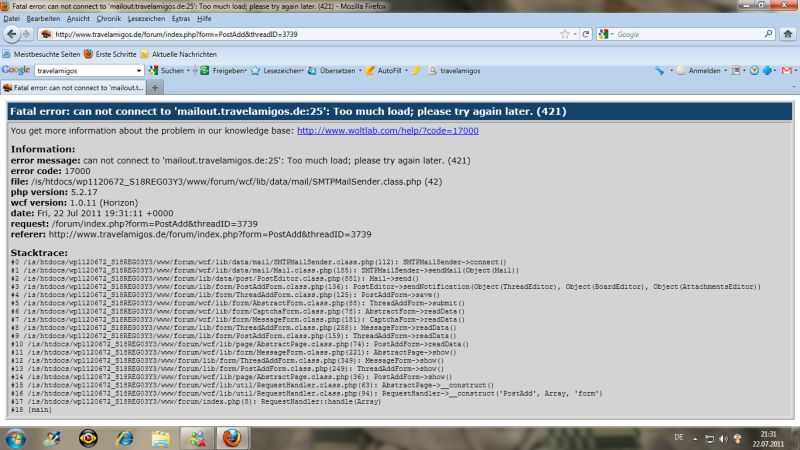Click Lesezeichen star in Google toolbar
Viewport: 800px width, 450px height.
(x=277, y=71)
